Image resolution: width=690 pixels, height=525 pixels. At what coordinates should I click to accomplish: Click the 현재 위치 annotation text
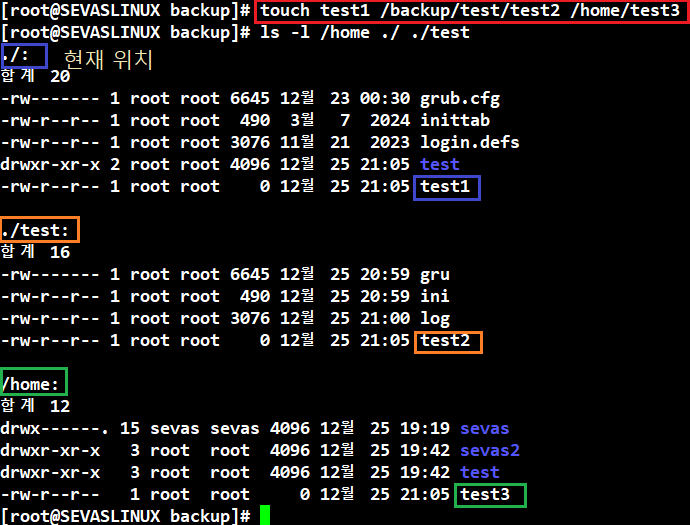tap(108, 59)
